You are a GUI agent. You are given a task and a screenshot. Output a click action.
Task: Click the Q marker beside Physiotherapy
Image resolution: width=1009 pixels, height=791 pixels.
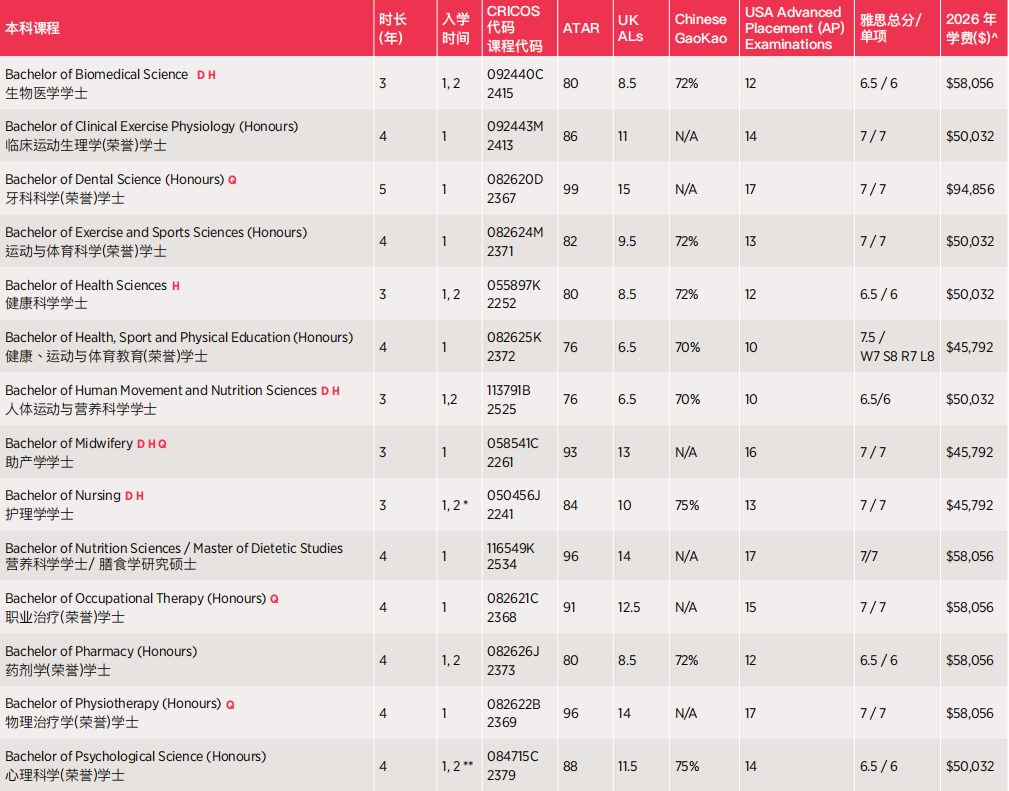pos(230,705)
